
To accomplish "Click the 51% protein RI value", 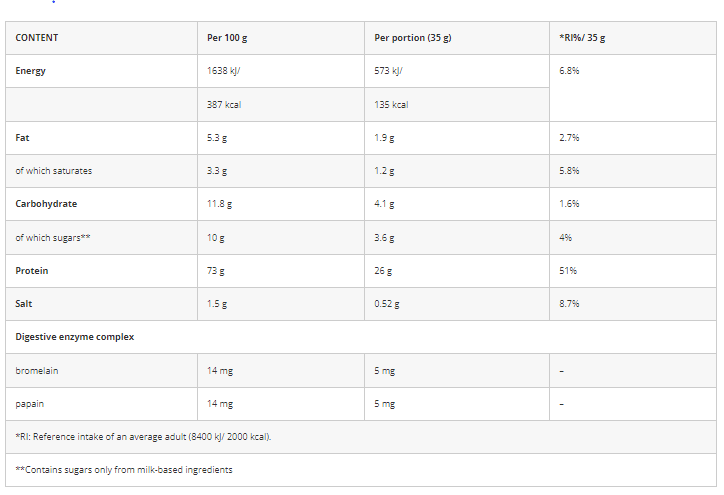I will pos(568,271).
